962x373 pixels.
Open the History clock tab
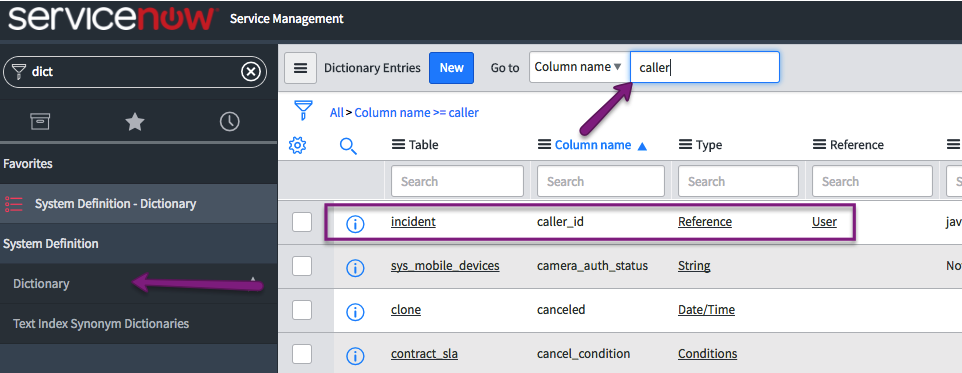click(x=229, y=122)
